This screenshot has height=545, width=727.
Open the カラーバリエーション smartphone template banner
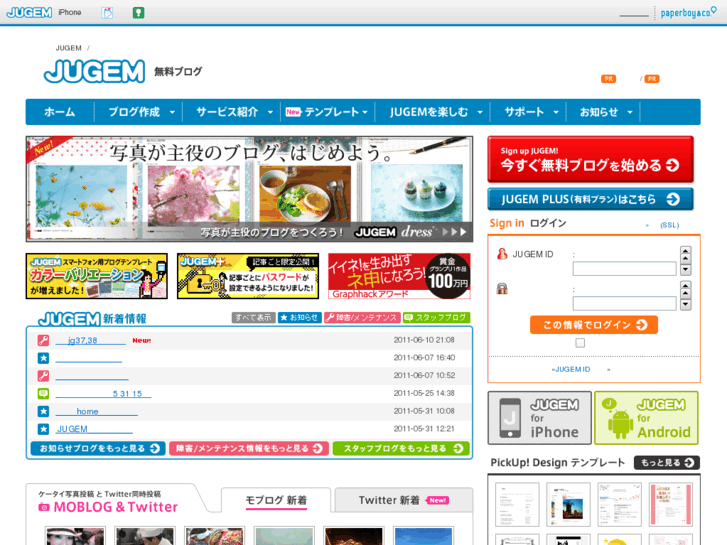(x=96, y=276)
